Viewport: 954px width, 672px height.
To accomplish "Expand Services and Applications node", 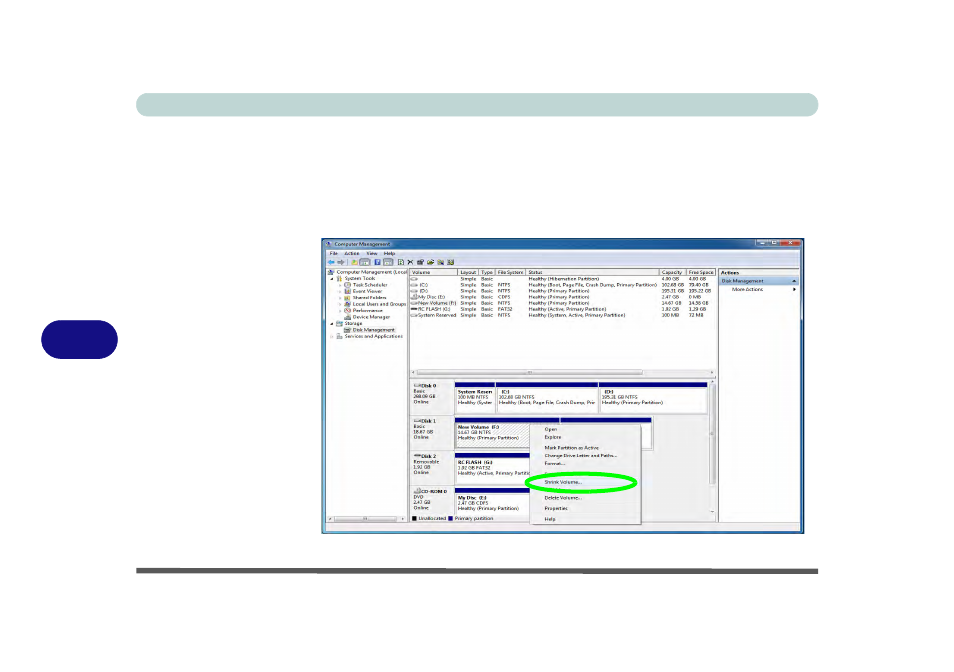I will click(332, 336).
